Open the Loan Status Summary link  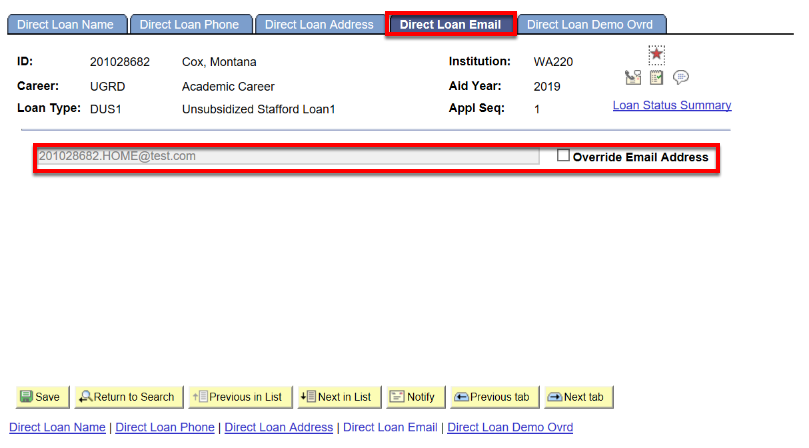click(672, 105)
